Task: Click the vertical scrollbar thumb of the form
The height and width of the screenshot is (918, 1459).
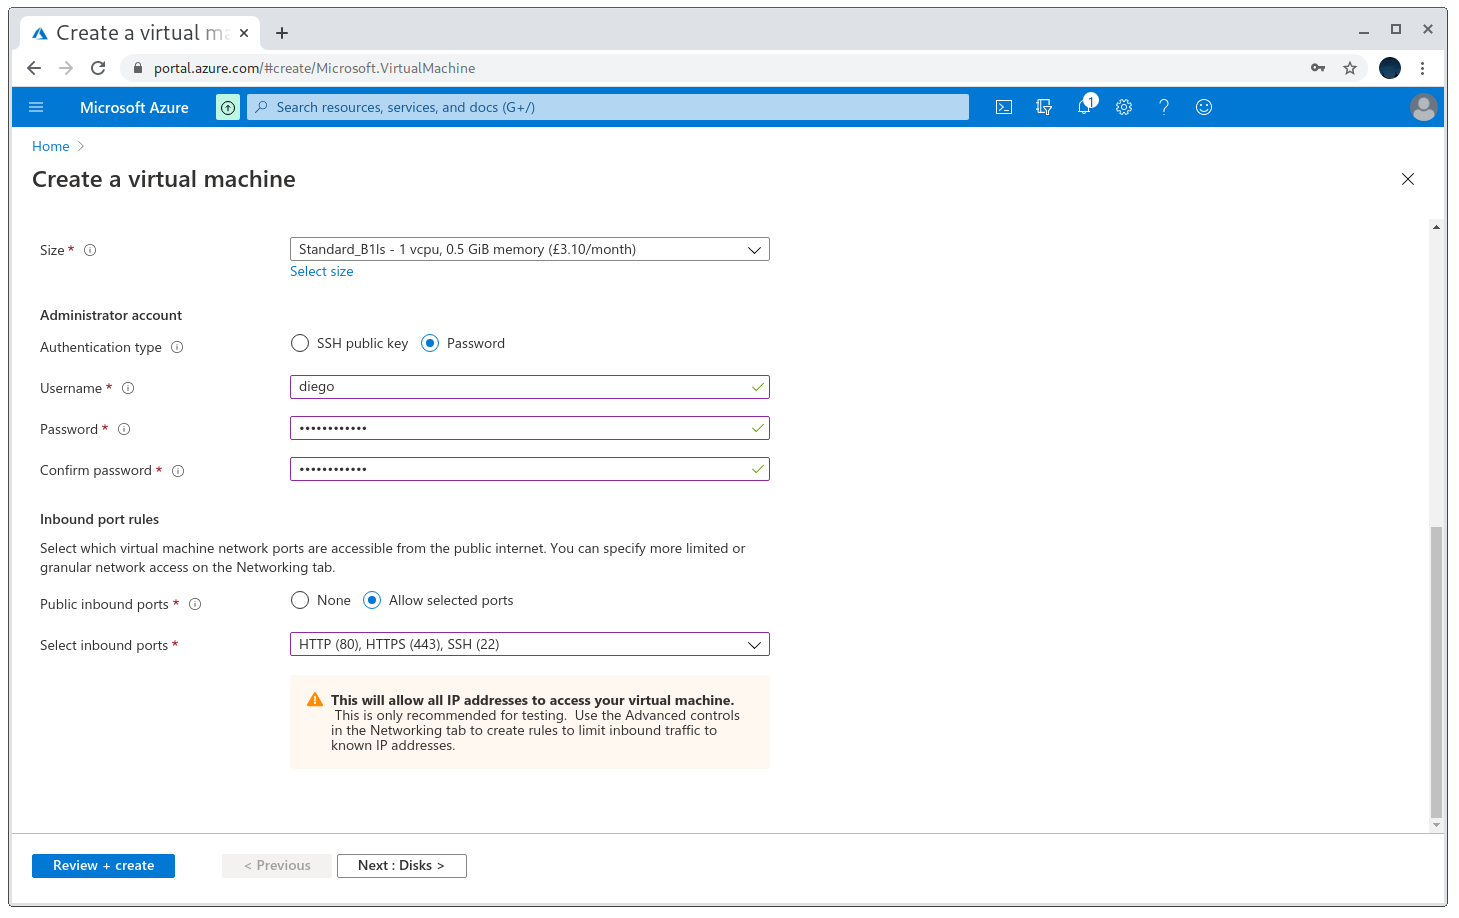Action: click(1436, 671)
